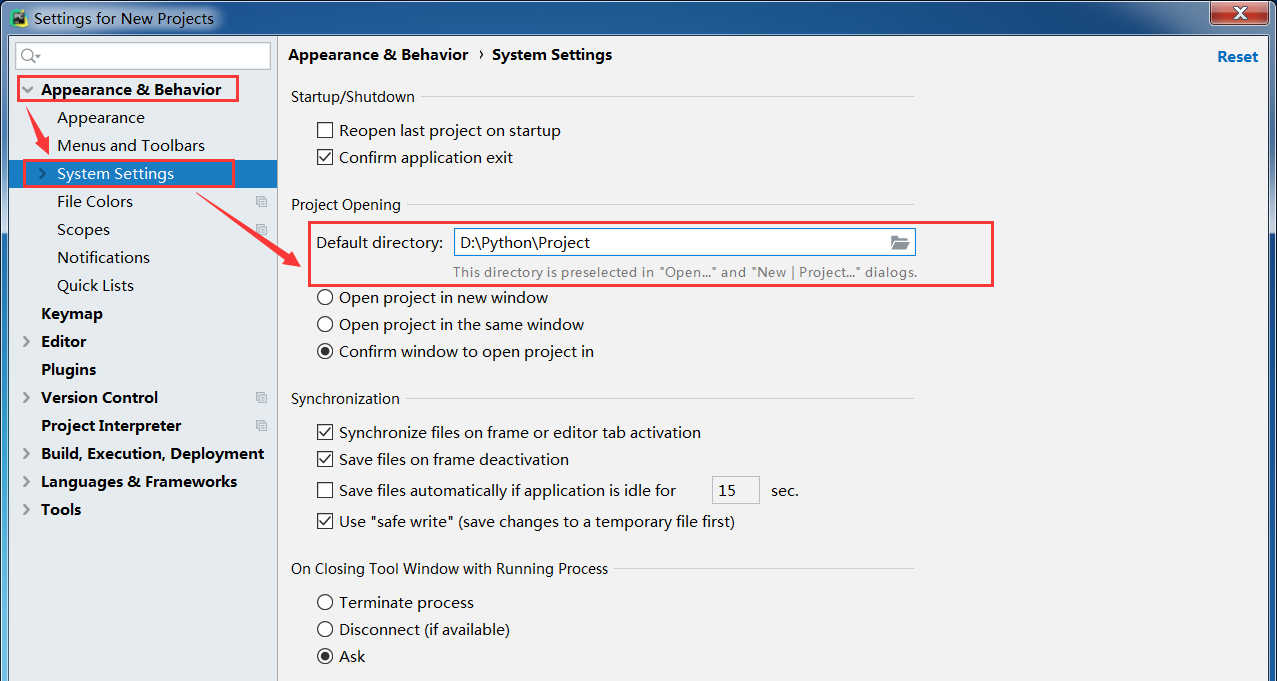Click the copy icon beside Project Interpreter
The width and height of the screenshot is (1277, 681).
tap(261, 426)
